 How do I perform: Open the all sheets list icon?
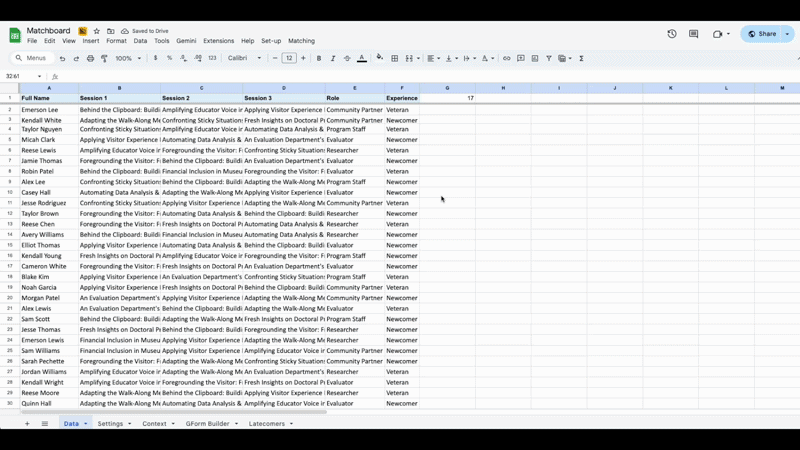(45, 423)
